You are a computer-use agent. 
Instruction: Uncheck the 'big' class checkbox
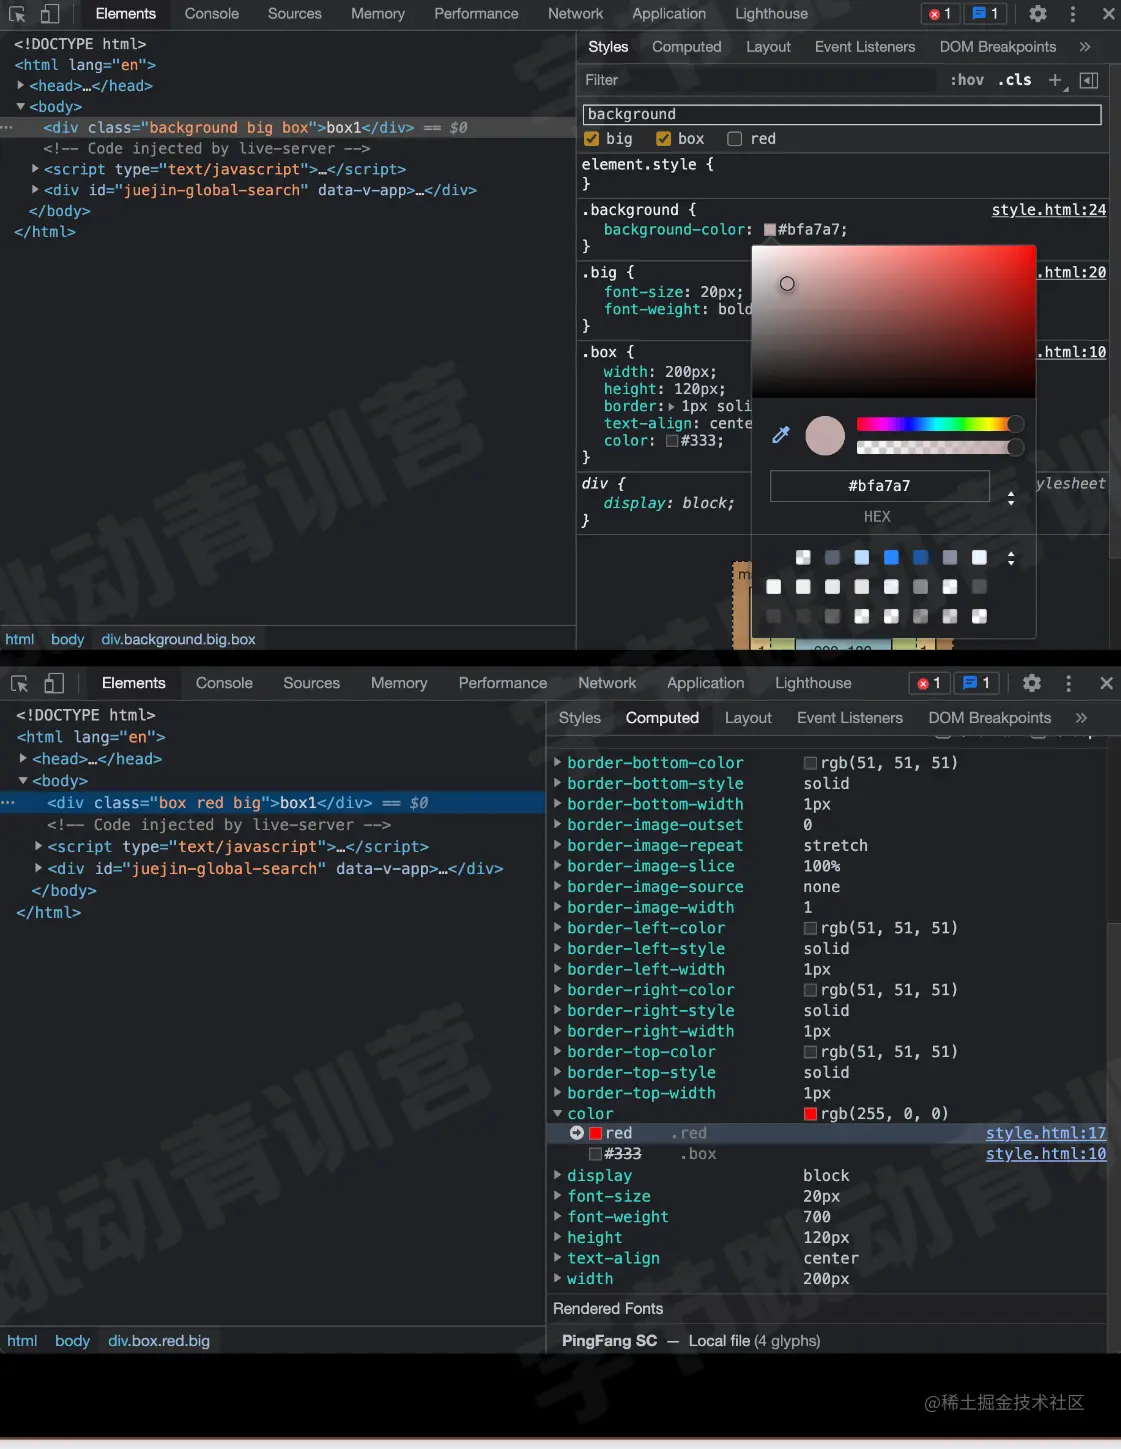591,139
